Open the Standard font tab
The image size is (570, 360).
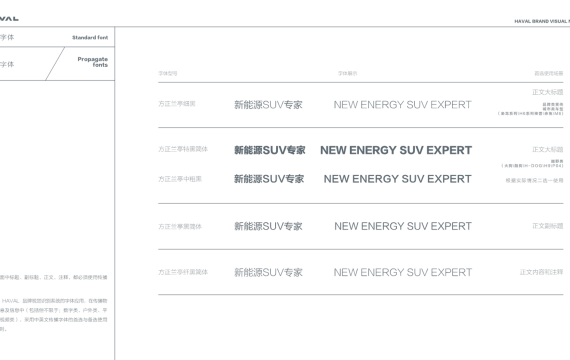click(90, 37)
